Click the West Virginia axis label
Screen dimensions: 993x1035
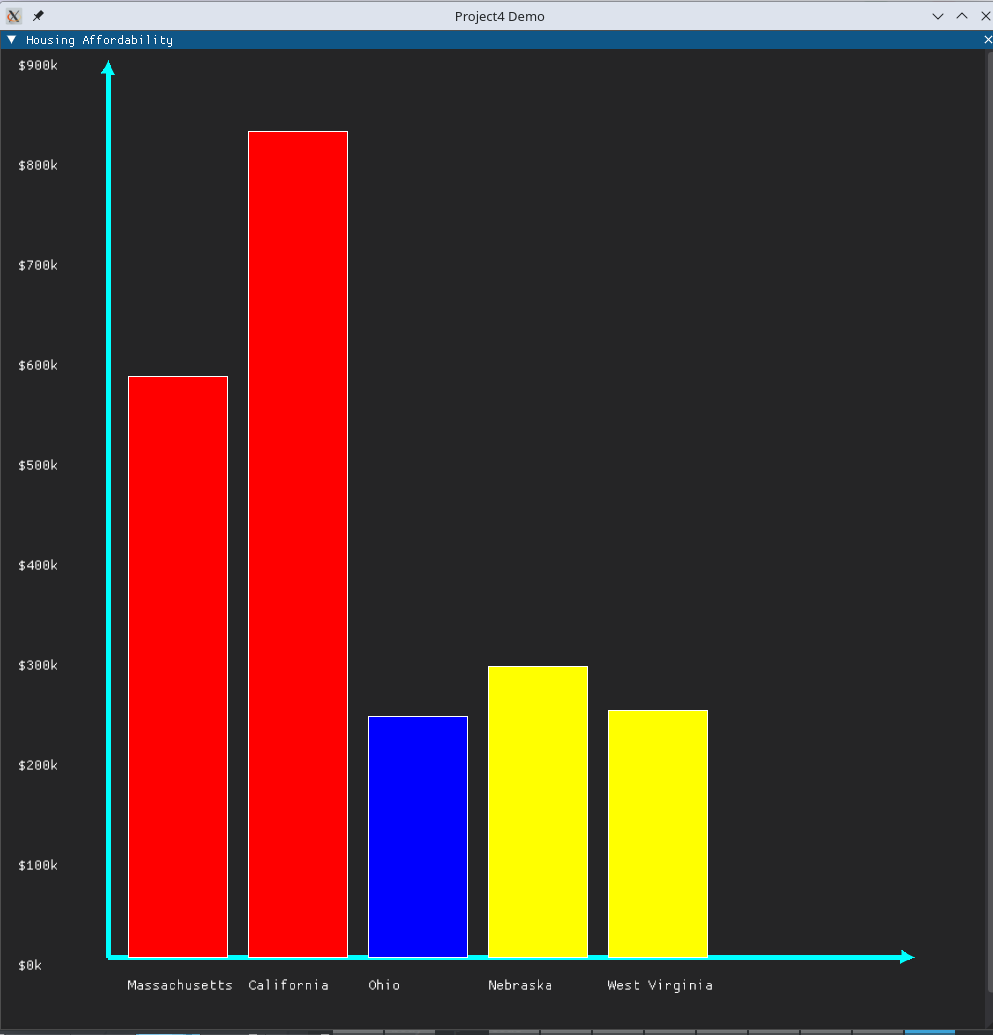[660, 985]
